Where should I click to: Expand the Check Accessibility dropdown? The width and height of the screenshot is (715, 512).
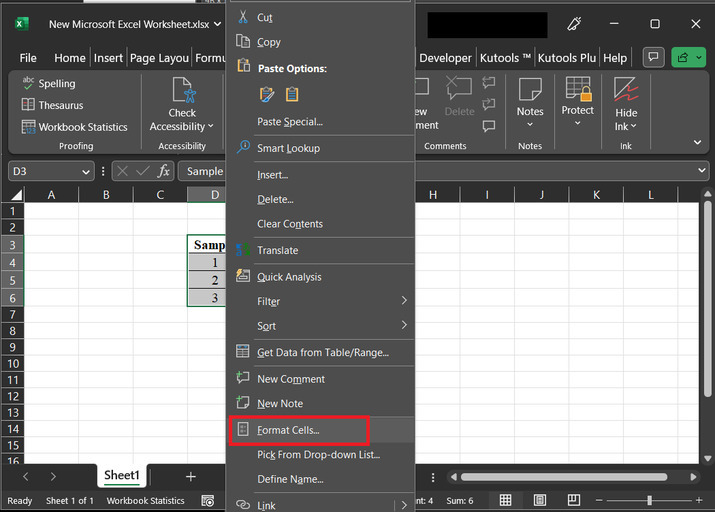[x=210, y=126]
